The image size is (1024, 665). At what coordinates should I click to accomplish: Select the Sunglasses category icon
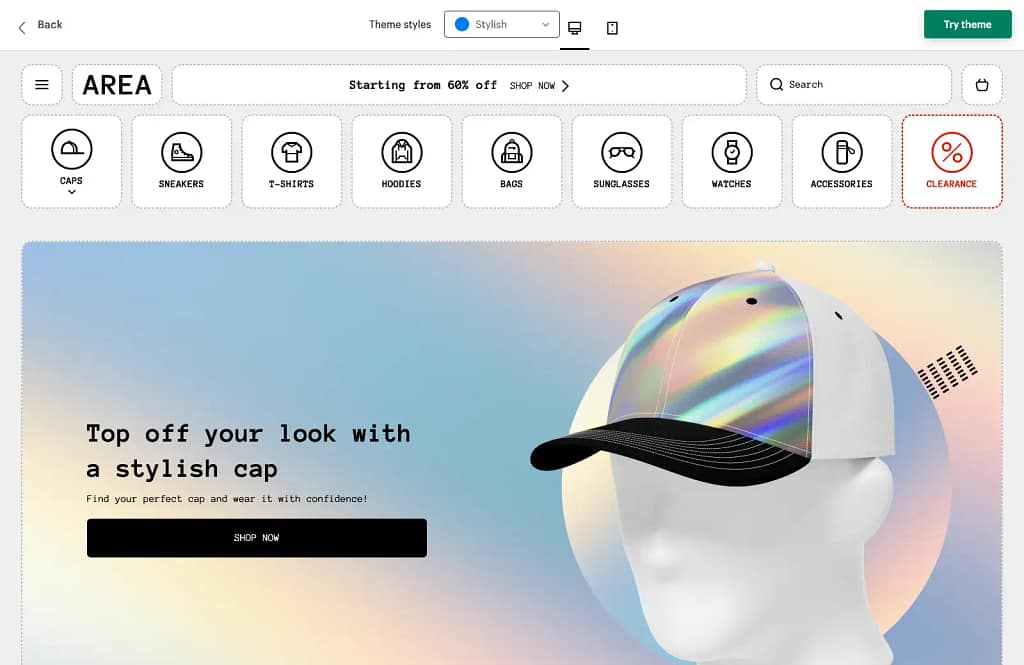click(621, 153)
